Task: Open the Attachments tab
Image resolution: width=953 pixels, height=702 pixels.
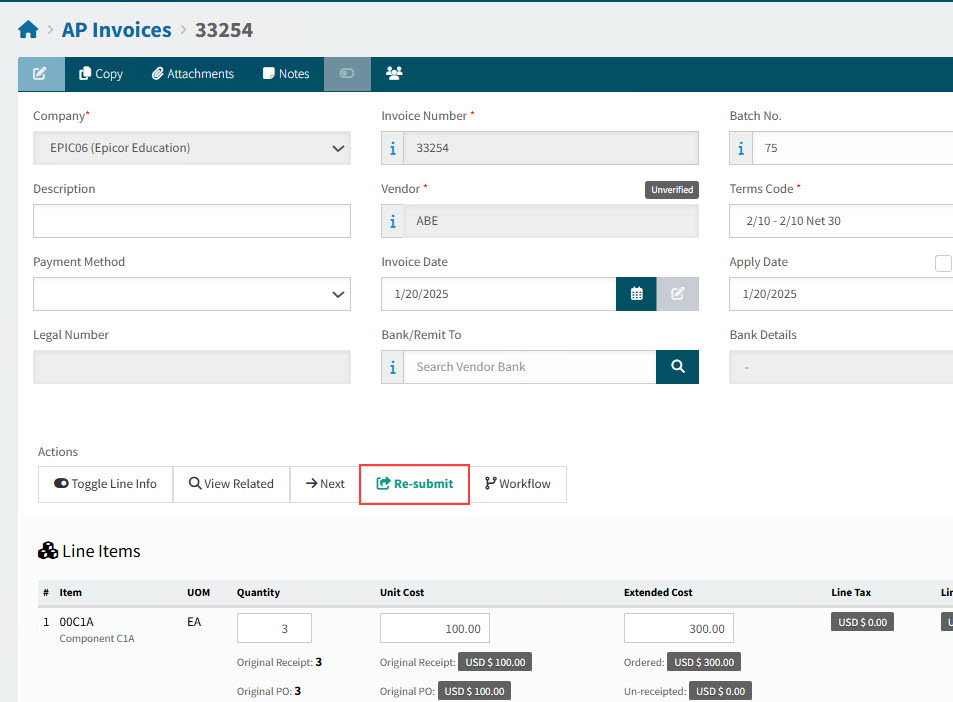Action: click(193, 74)
